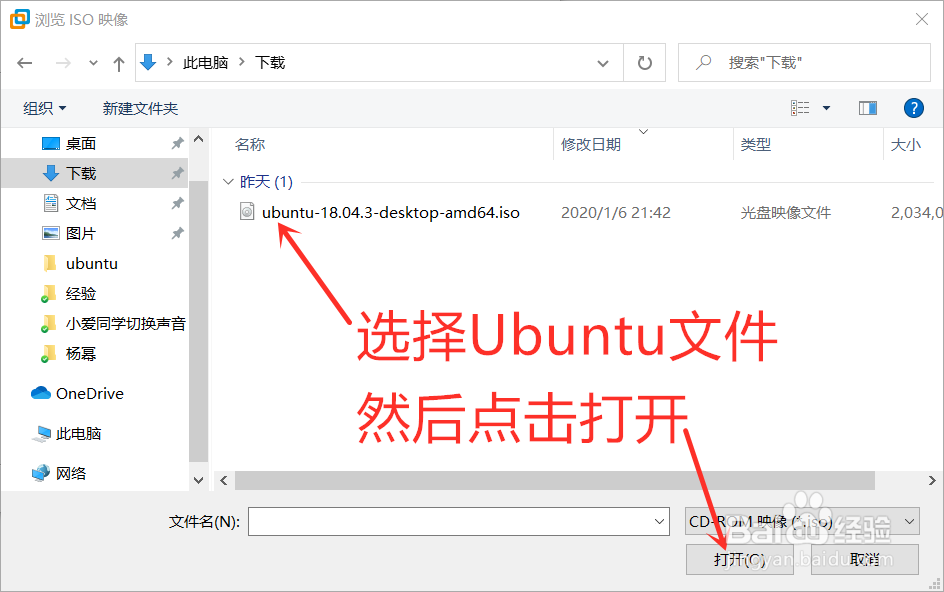Image resolution: width=944 pixels, height=592 pixels.
Task: Focus the 搜索"下载" search box
Action: (x=804, y=63)
